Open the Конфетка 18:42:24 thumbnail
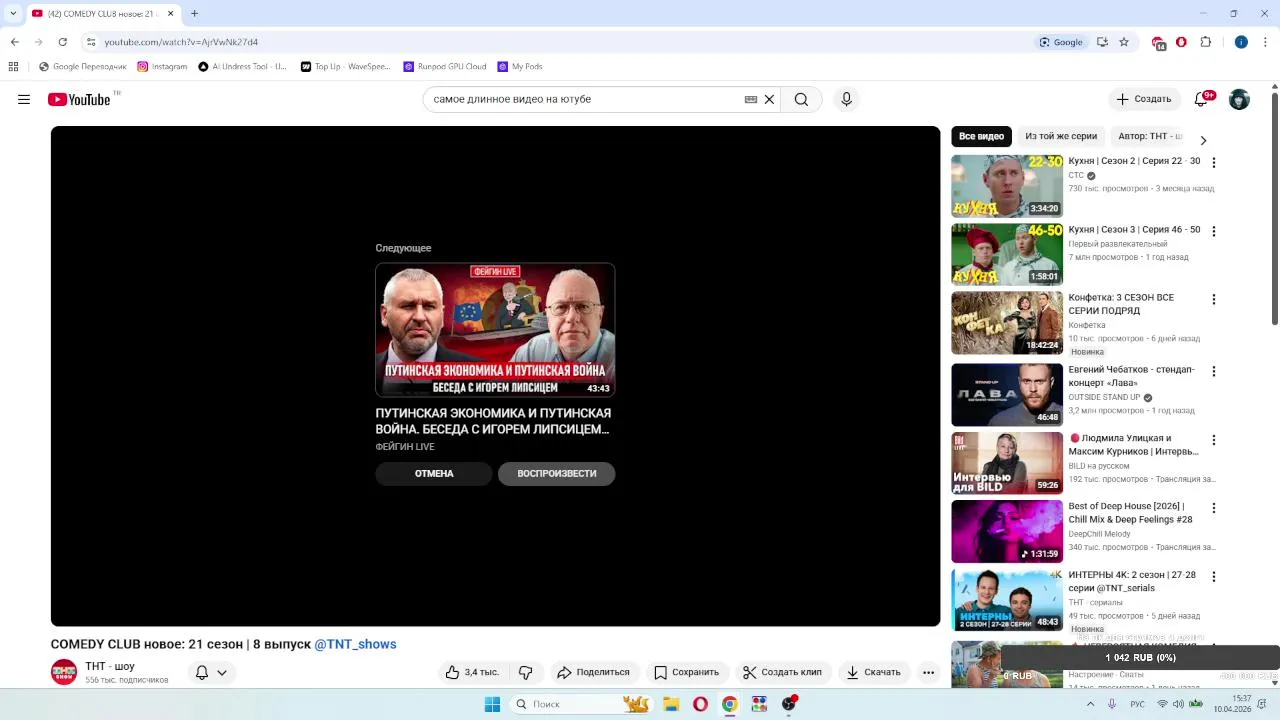Image resolution: width=1280 pixels, height=720 pixels. tap(1007, 323)
